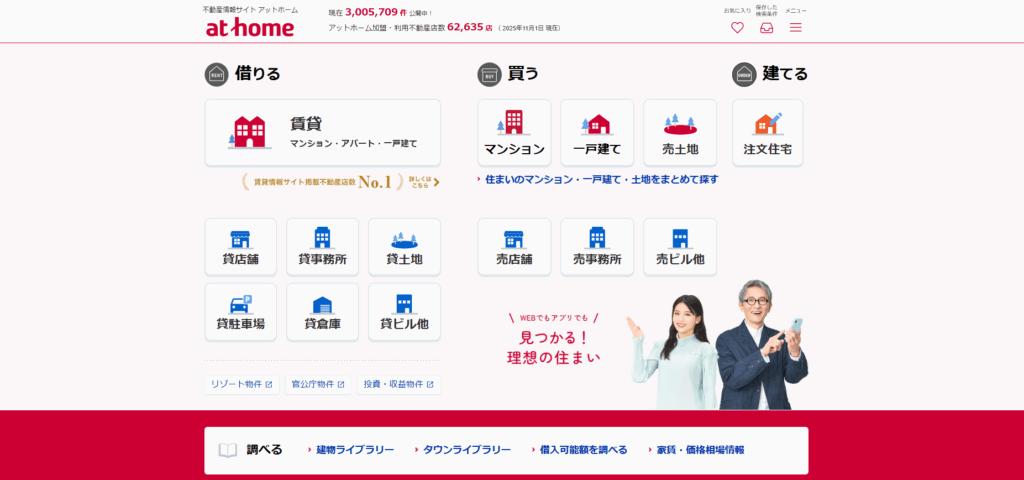
Task: Click the 売店舗 store for sale tile
Action: [x=514, y=247]
